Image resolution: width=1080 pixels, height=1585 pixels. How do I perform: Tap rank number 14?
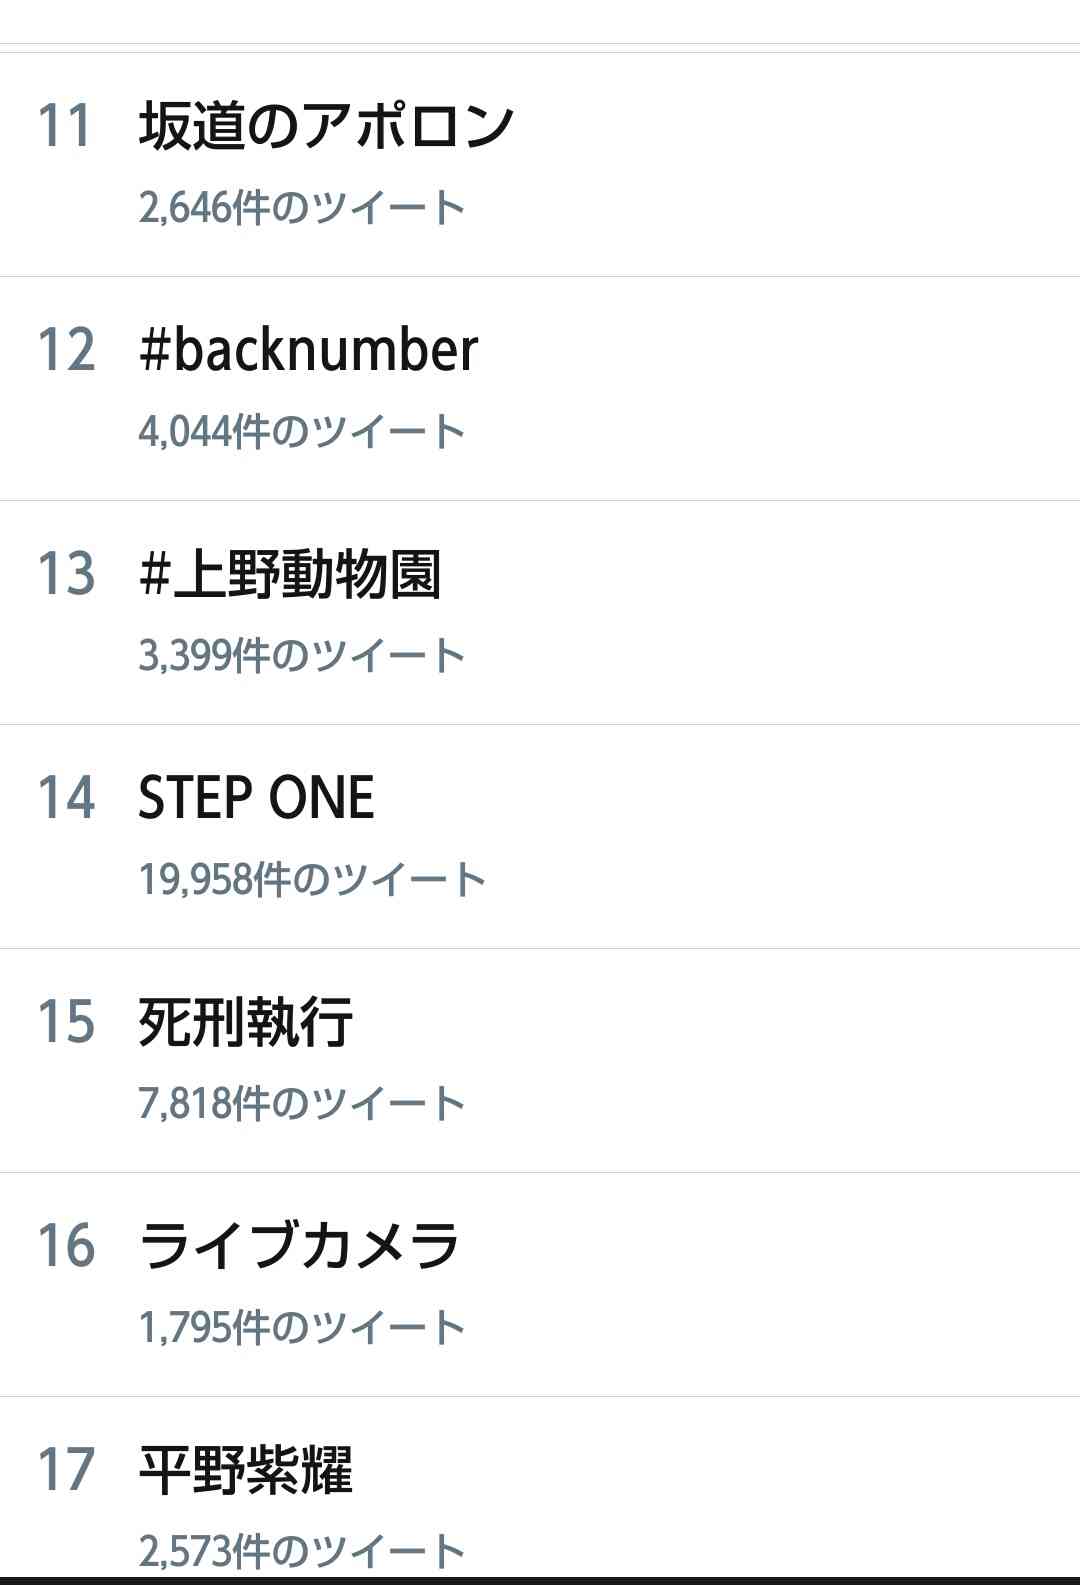click(66, 798)
